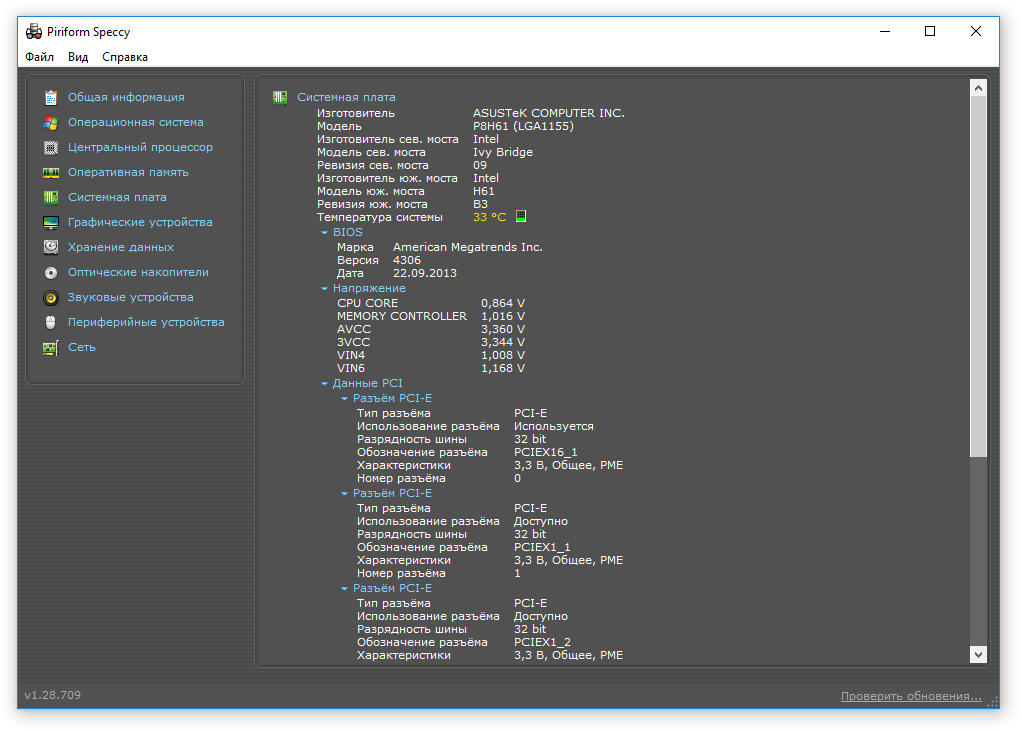
Task: Show Оптические накопители section
Action: [x=138, y=272]
